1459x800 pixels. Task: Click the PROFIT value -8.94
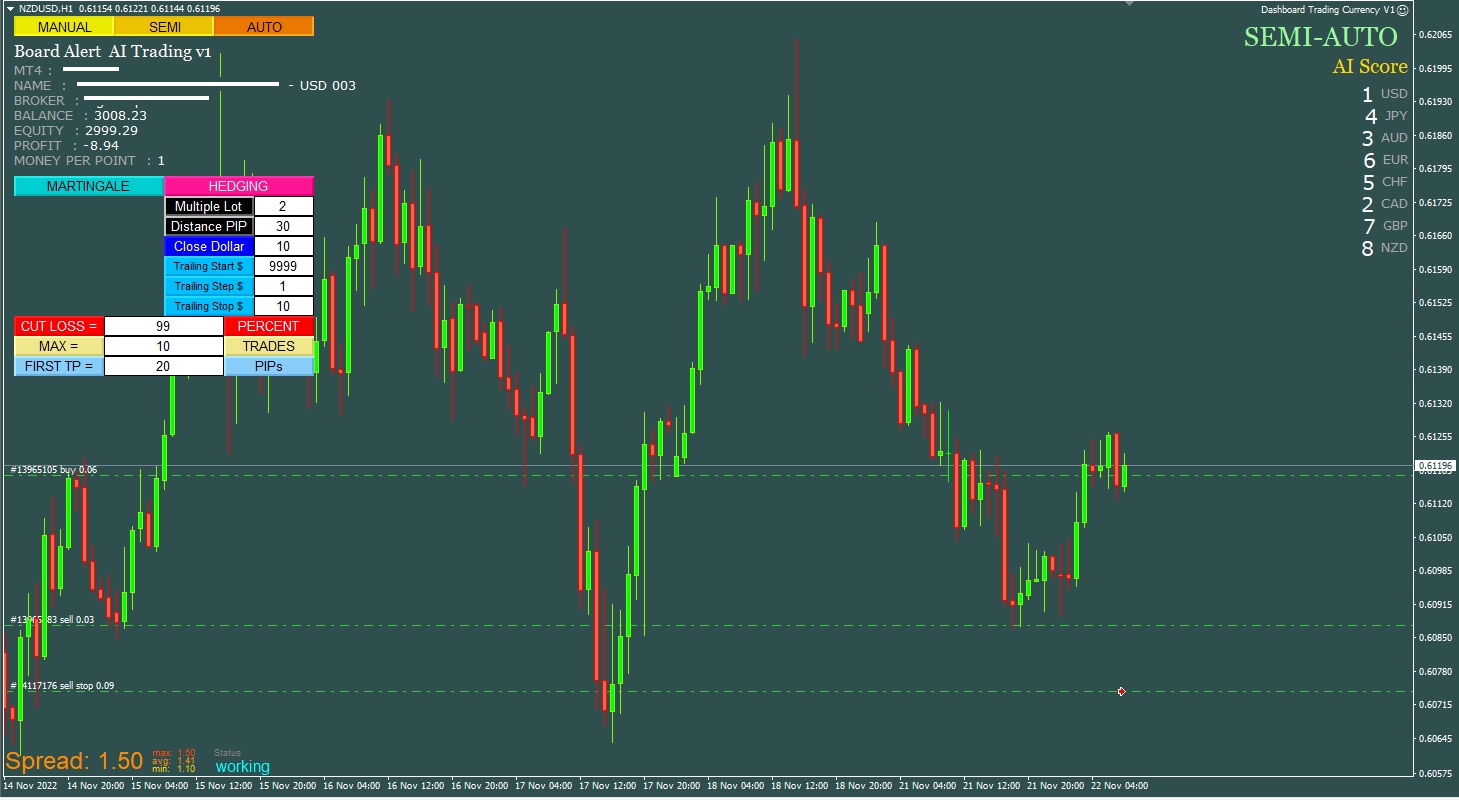point(101,145)
